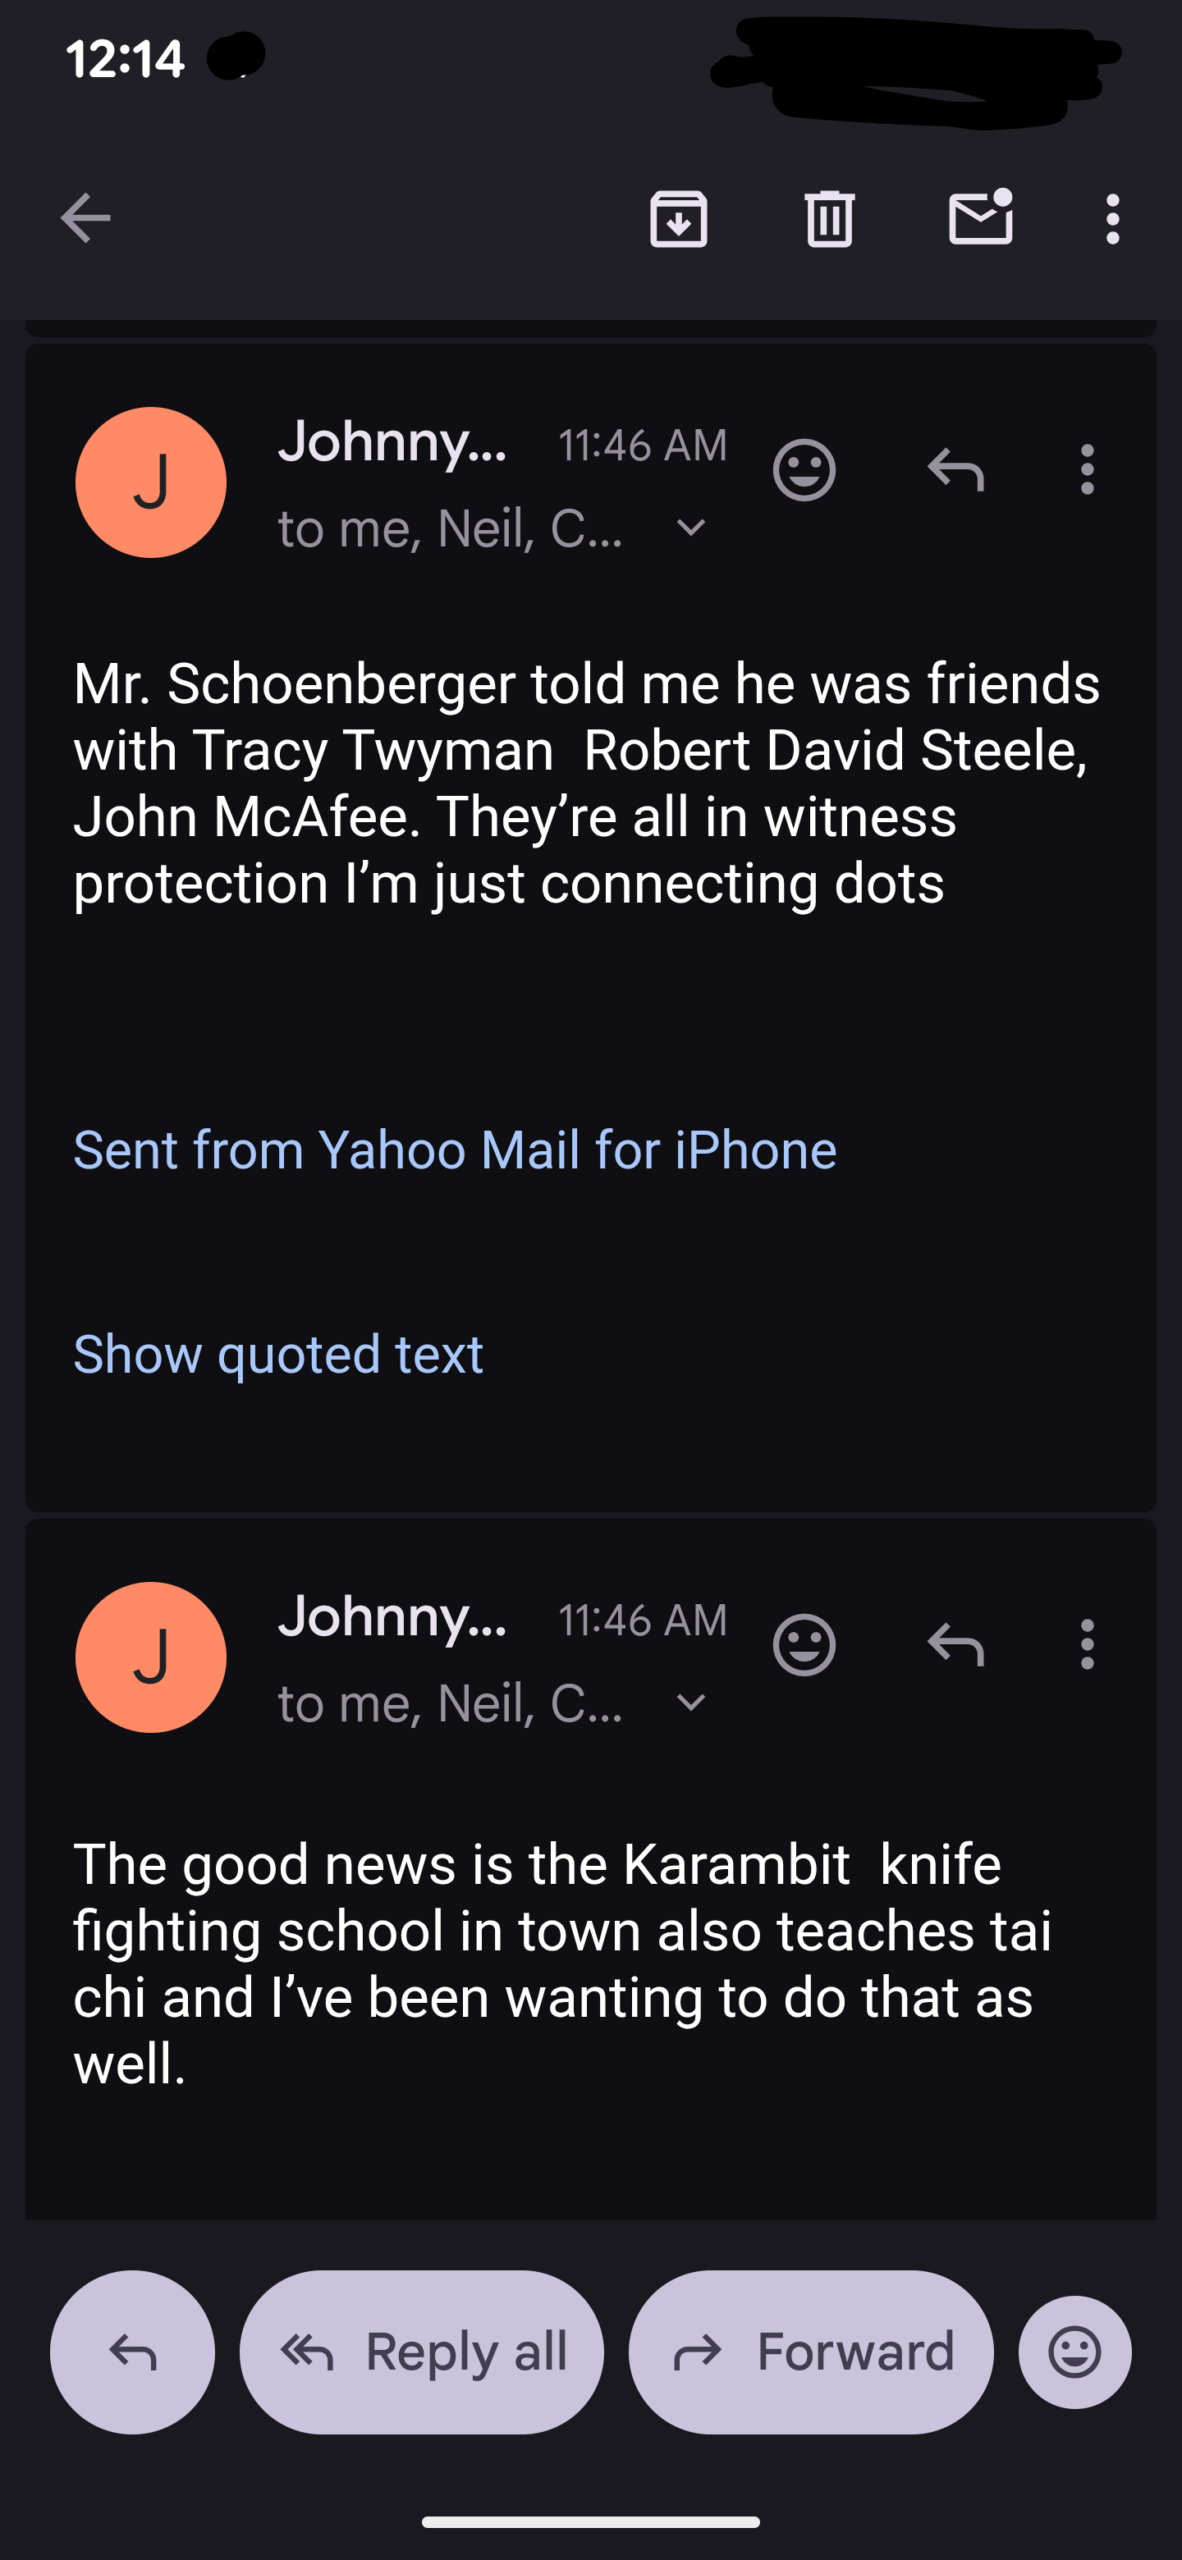Open more options for Karambit message
Screen dimensions: 1182x2560
1087,1644
